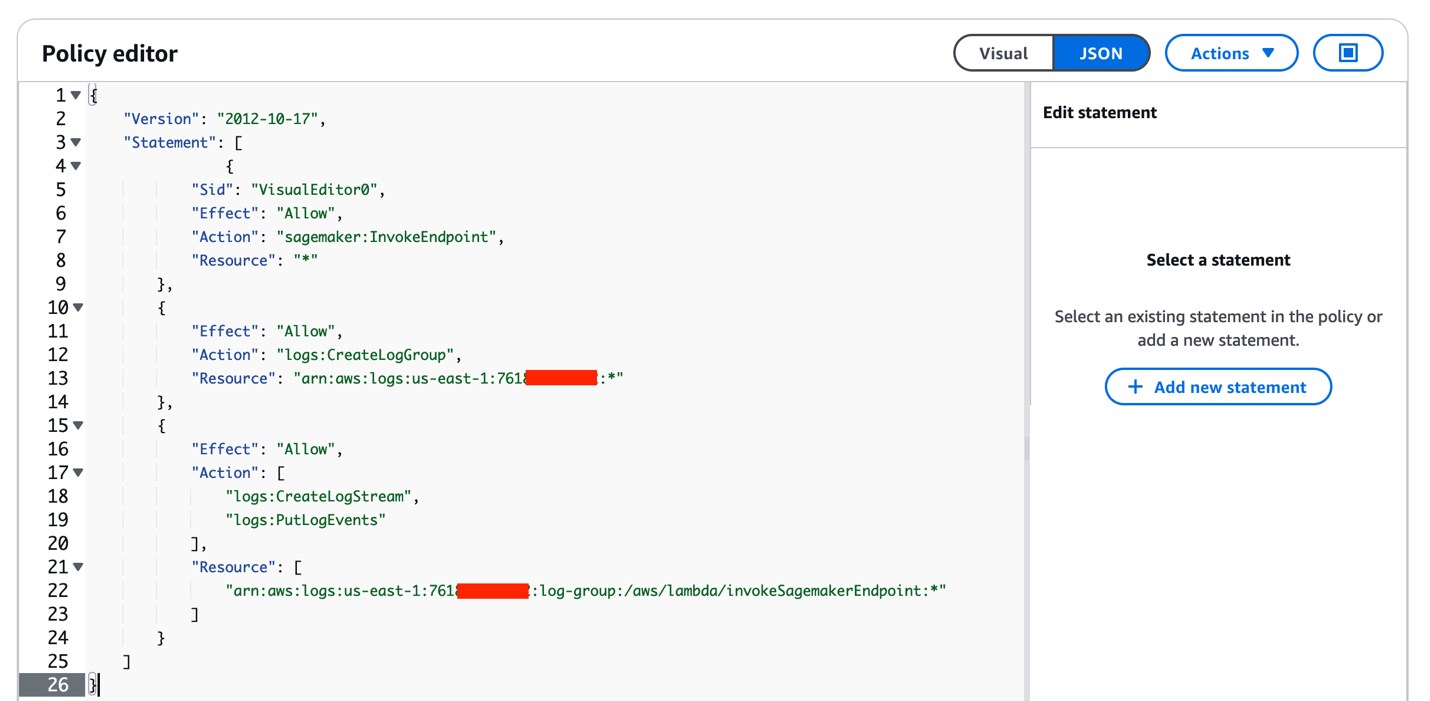Click the Select a statement heading
Screen dimensions: 1430x701
[1218, 260]
